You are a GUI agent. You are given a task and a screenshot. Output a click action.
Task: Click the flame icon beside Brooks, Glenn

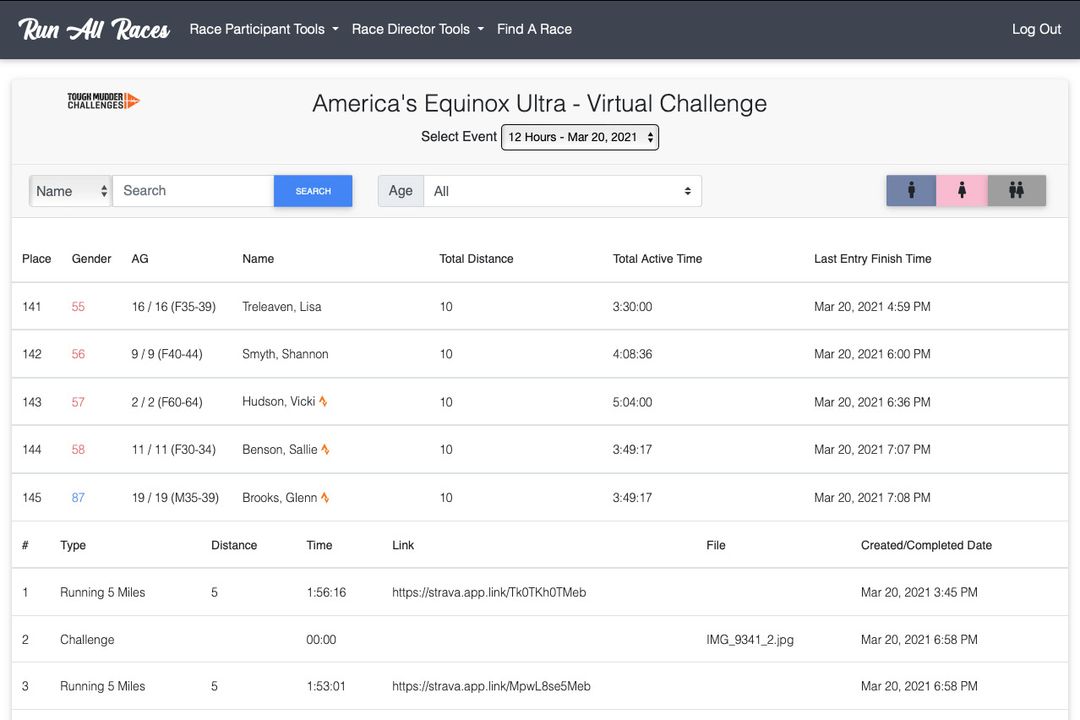[x=326, y=497]
